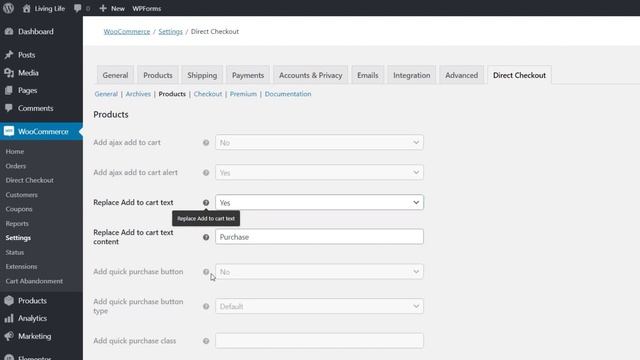This screenshot has height=360, width=640.
Task: Switch to the Advanced tab
Action: (x=462, y=75)
